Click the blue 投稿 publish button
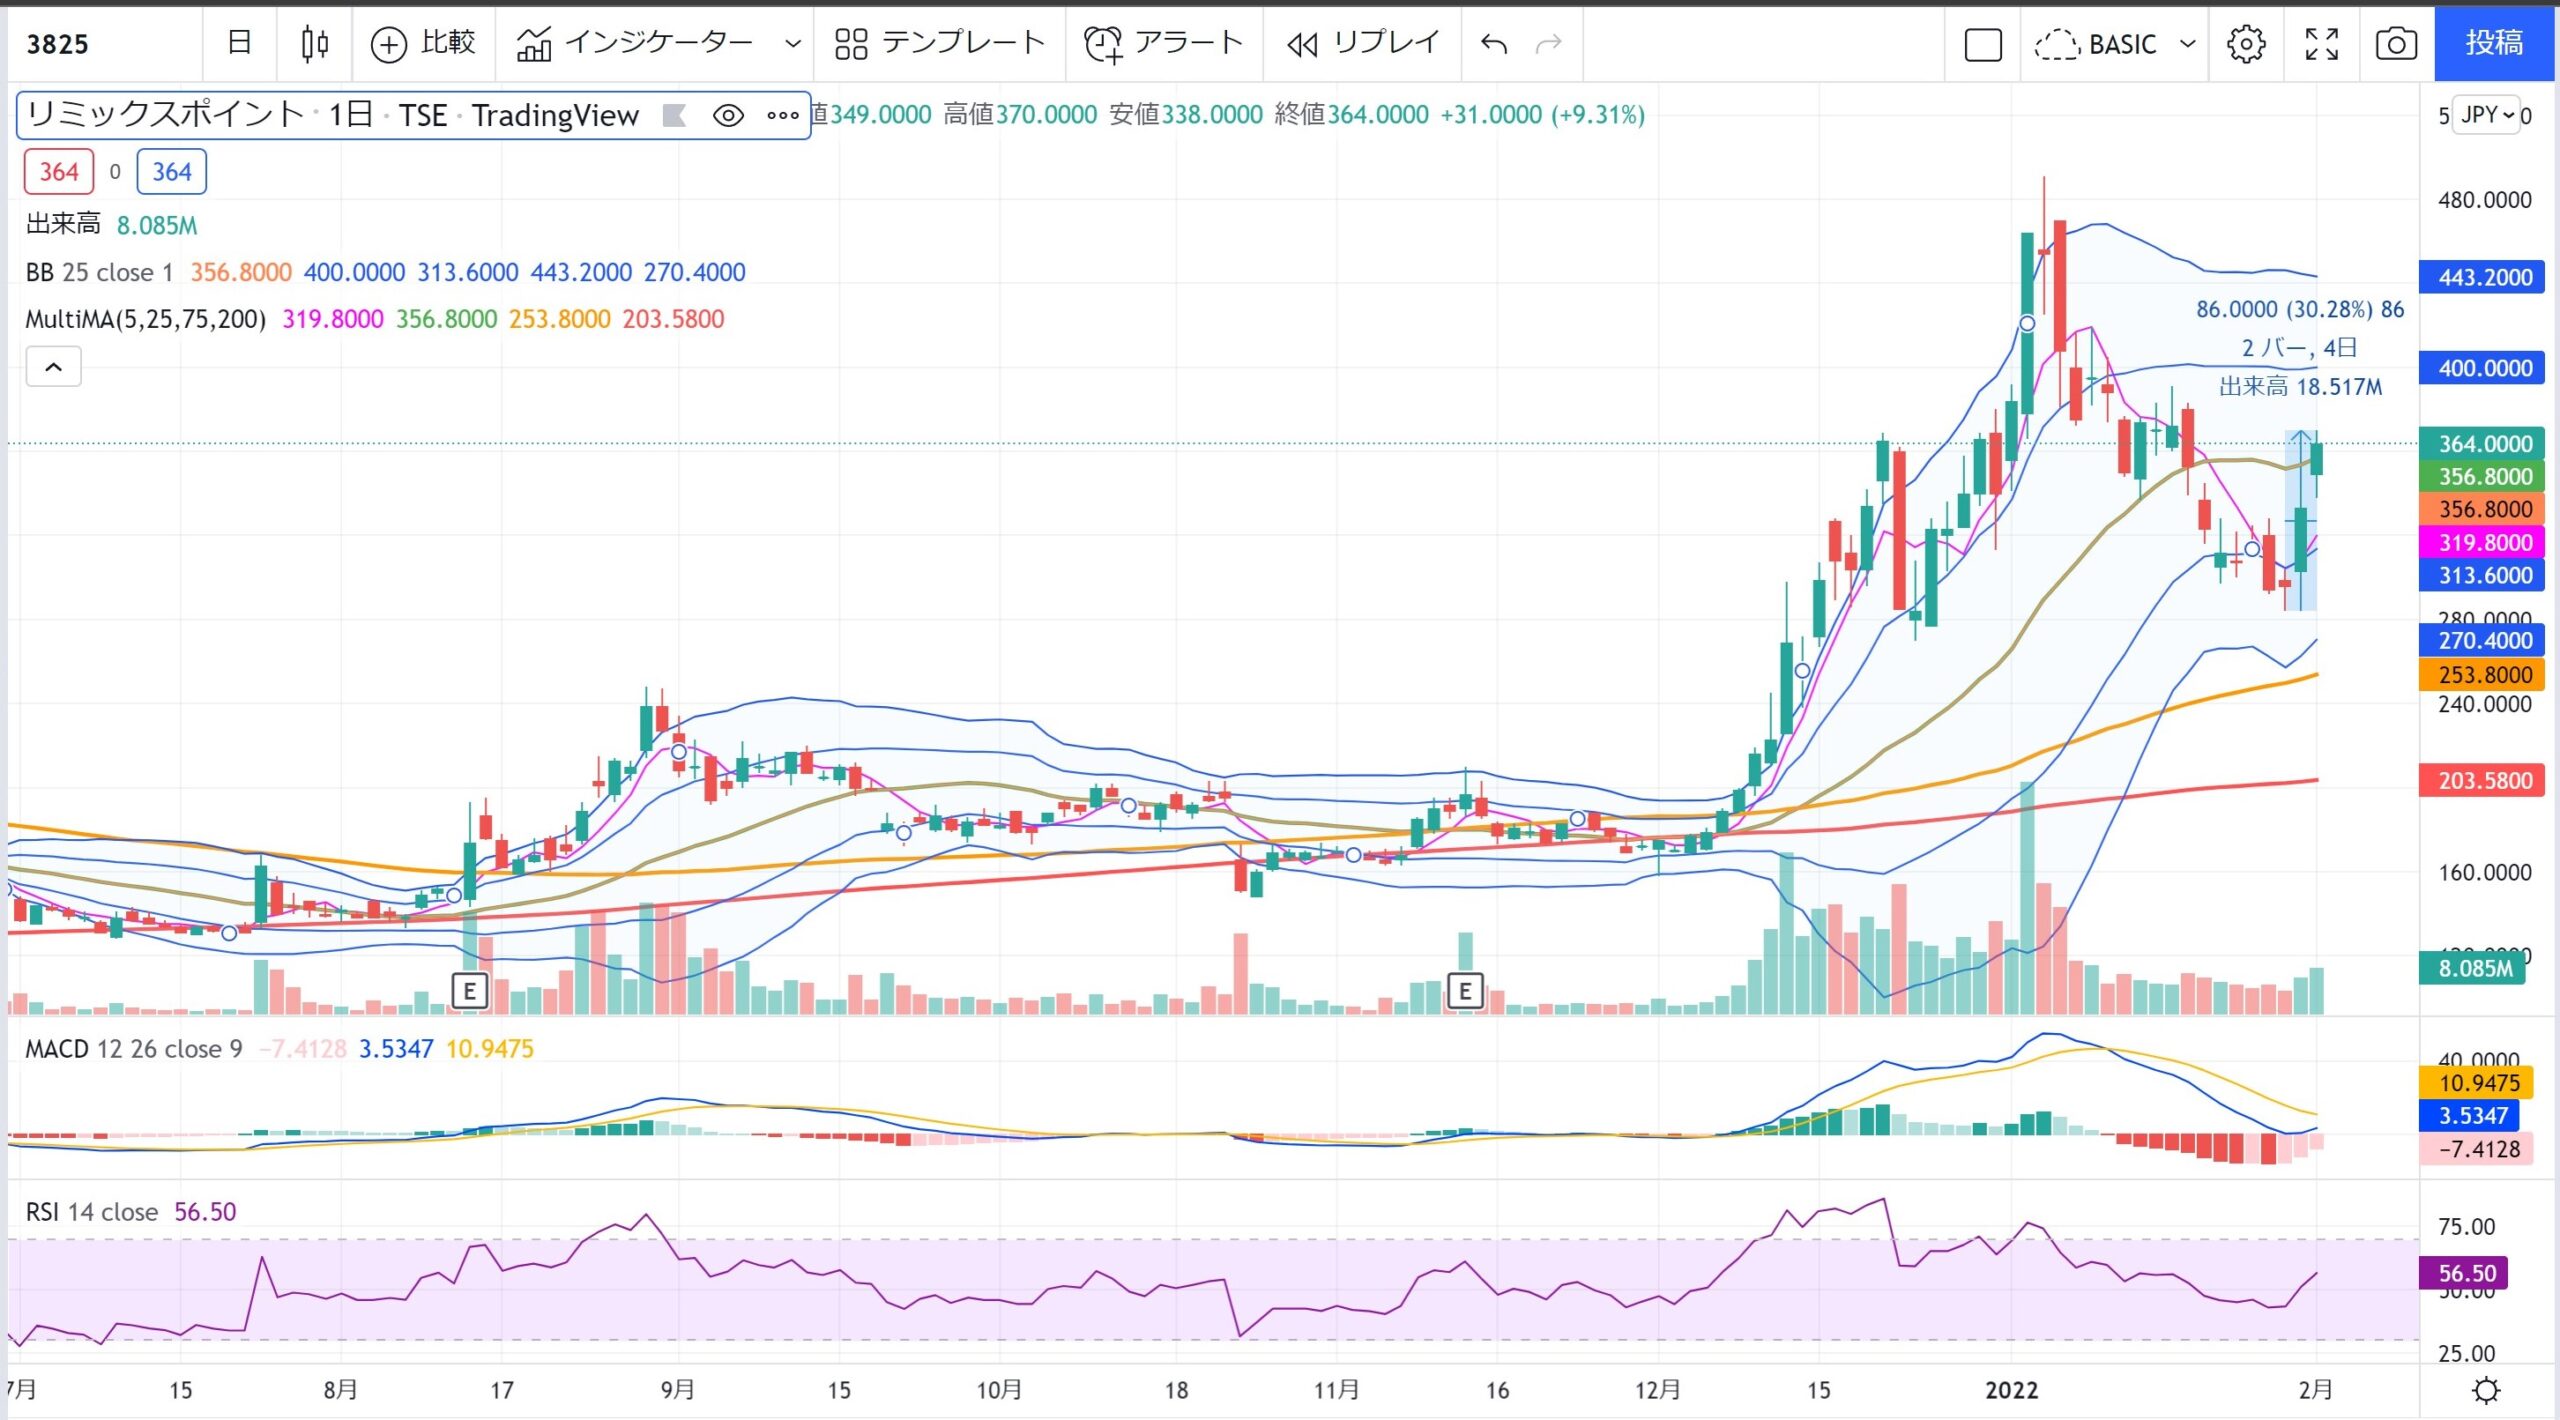Screen dimensions: 2560x1420 coord(2494,43)
